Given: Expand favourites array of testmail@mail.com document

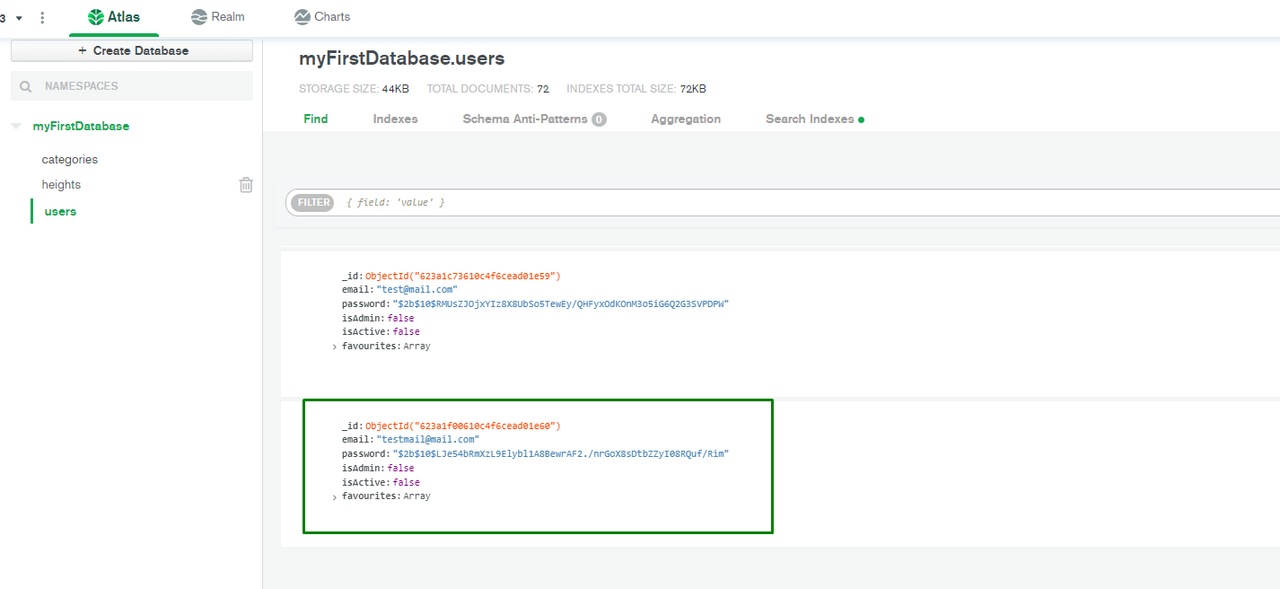Looking at the screenshot, I should [x=334, y=497].
